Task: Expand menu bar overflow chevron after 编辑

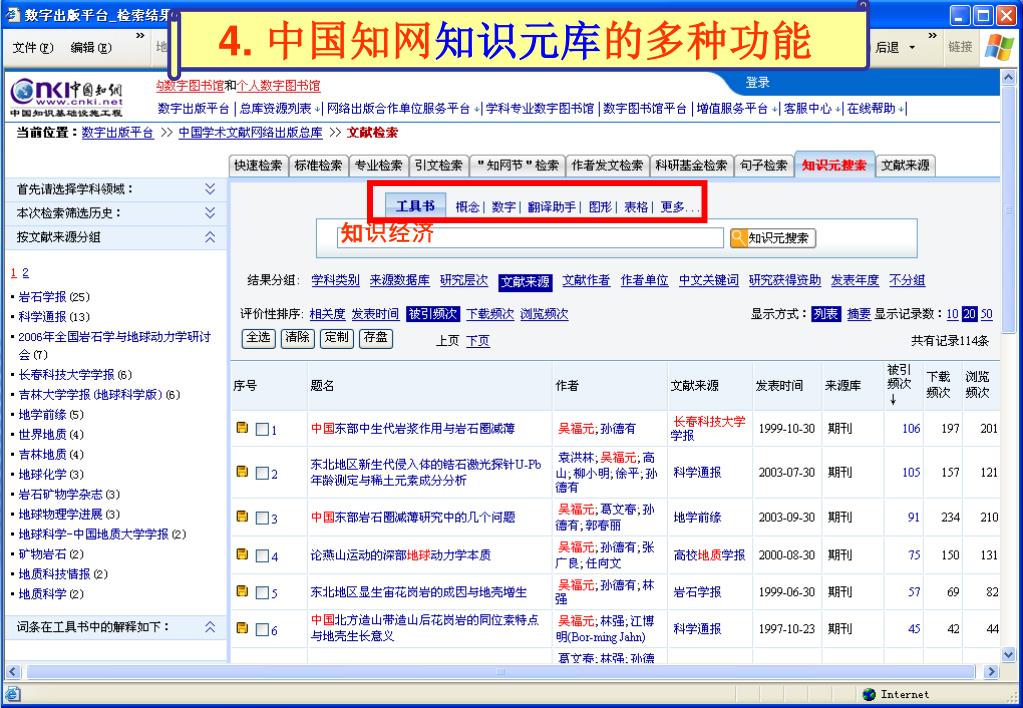Action: point(140,36)
